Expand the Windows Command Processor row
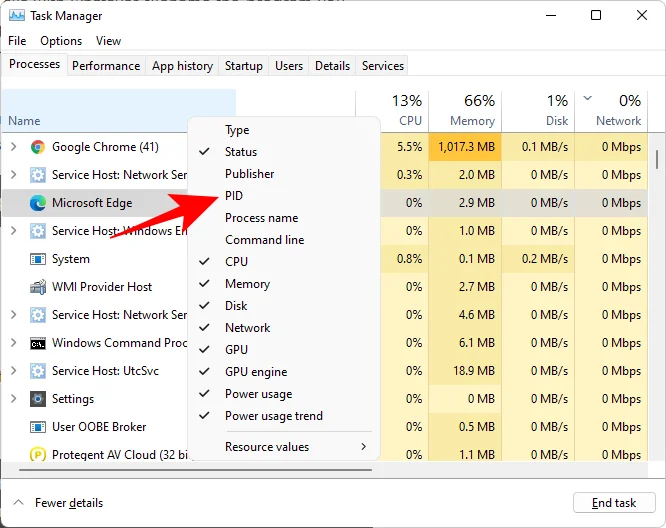Viewport: 666px width, 528px height. pyautogui.click(x=14, y=343)
